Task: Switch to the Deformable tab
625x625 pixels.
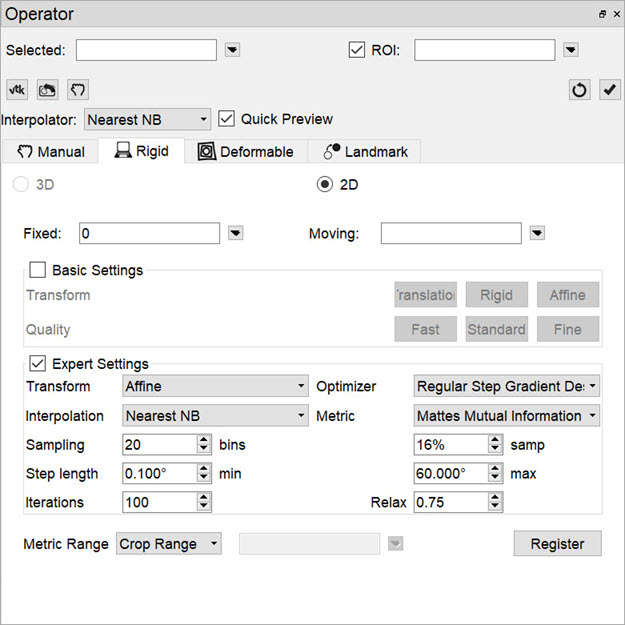Action: [x=246, y=152]
